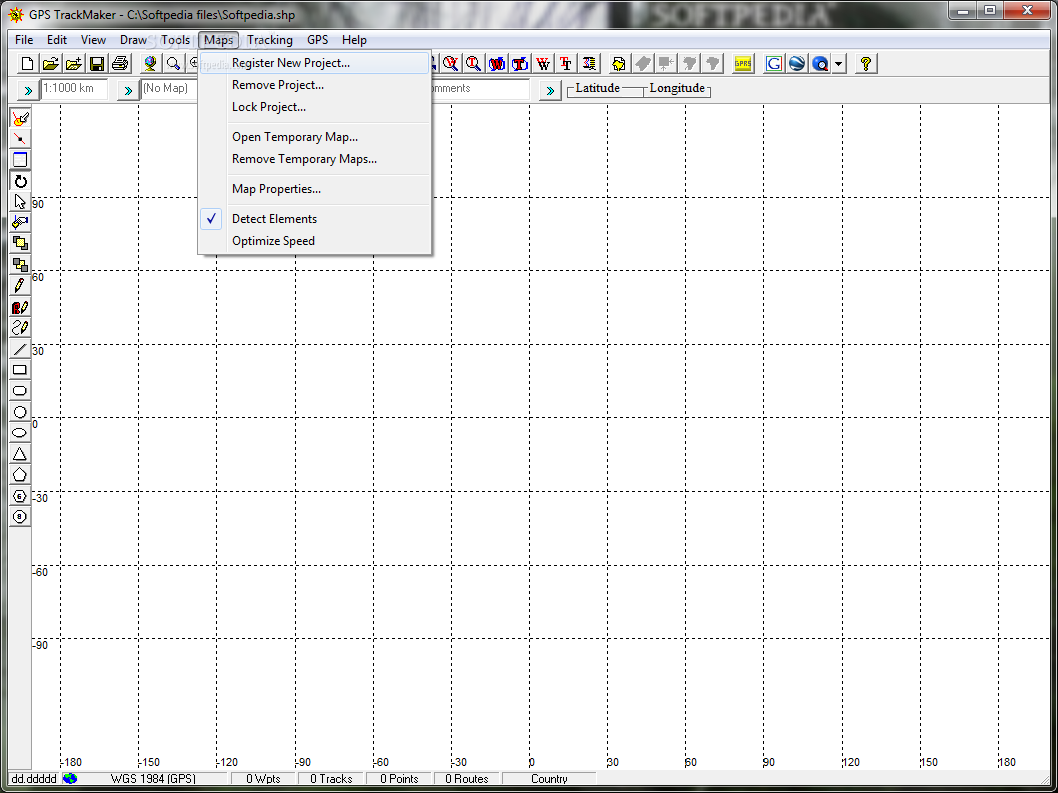Open the Help menu
The height and width of the screenshot is (793, 1058).
(x=354, y=40)
